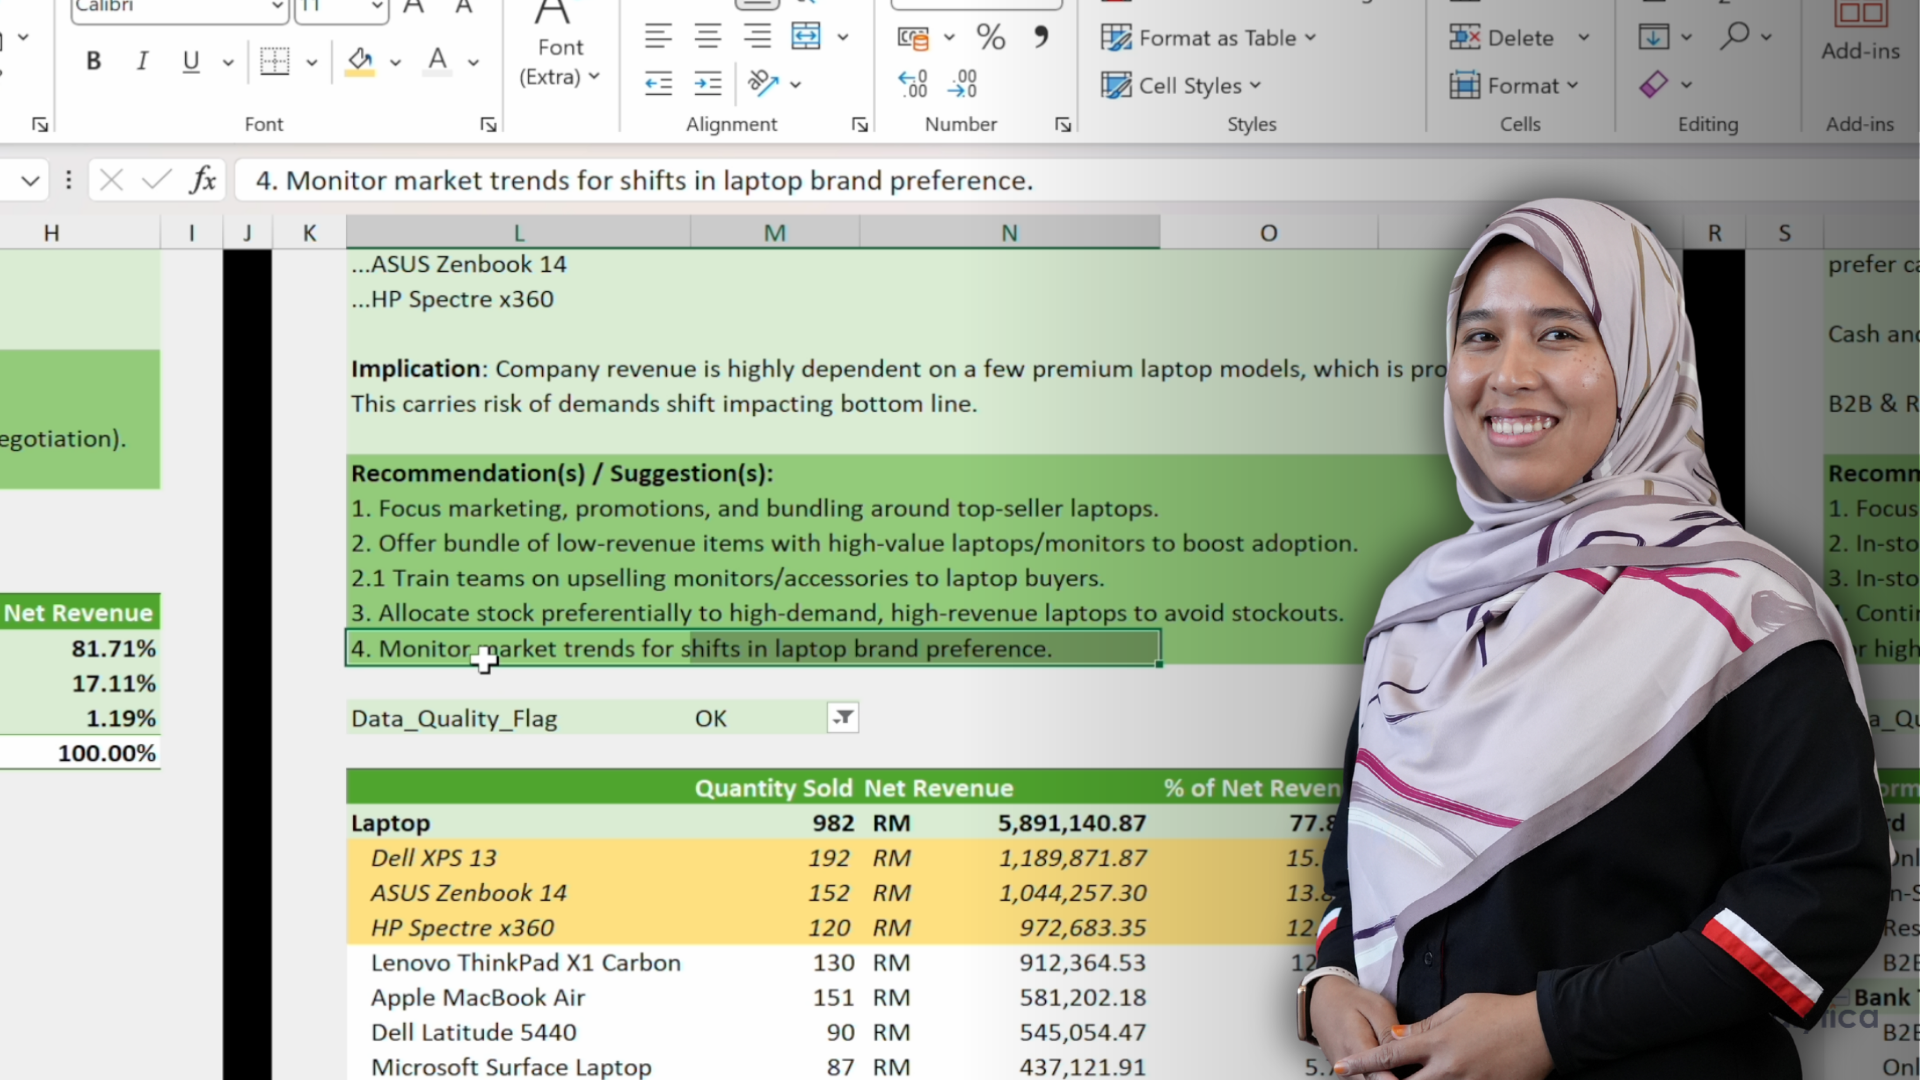Apply font color button
The image size is (1920, 1080).
coord(437,61)
